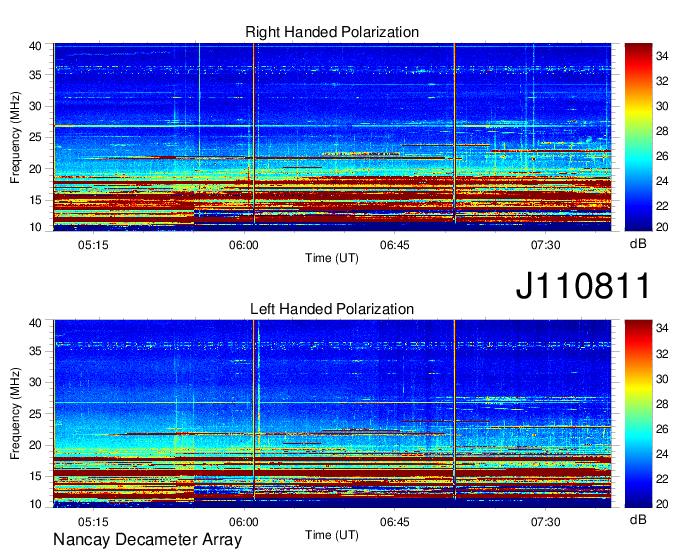Click the 'Left Handed Polarization' title

(x=332, y=309)
